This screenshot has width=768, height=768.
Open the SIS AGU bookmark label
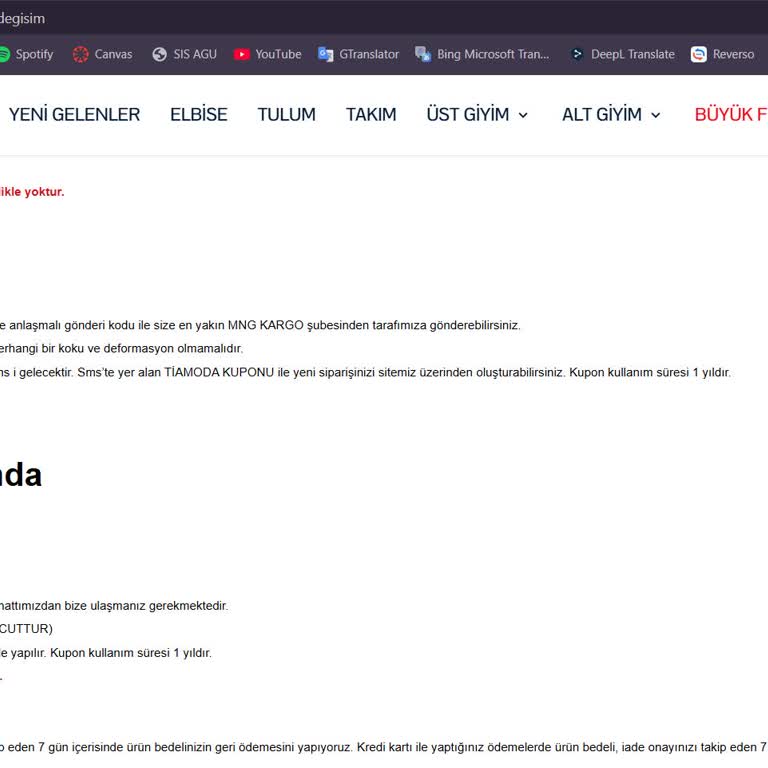(x=195, y=54)
